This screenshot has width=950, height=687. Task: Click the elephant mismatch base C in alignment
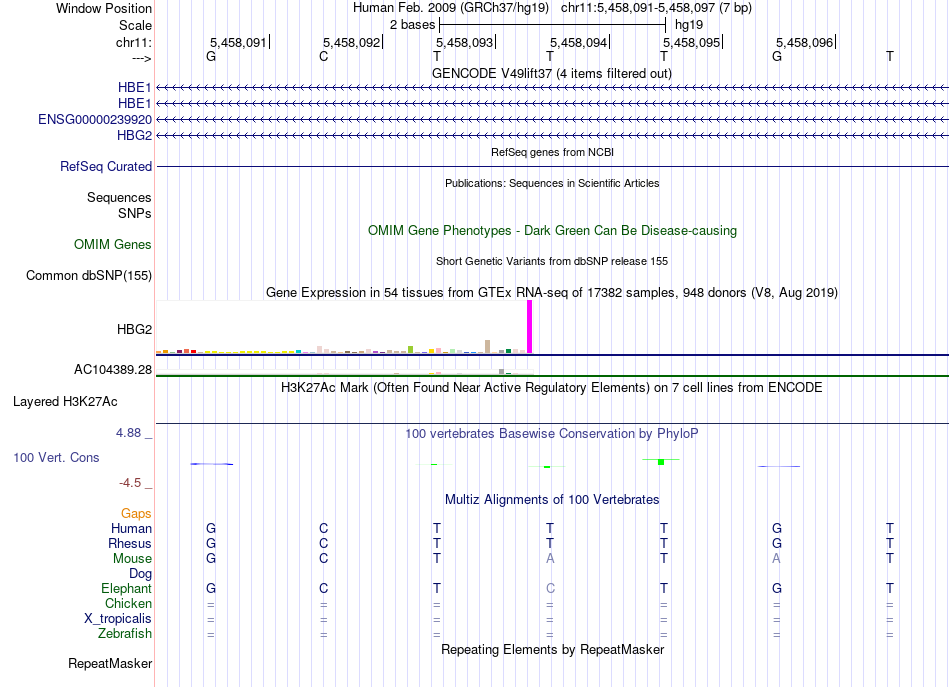coord(550,589)
